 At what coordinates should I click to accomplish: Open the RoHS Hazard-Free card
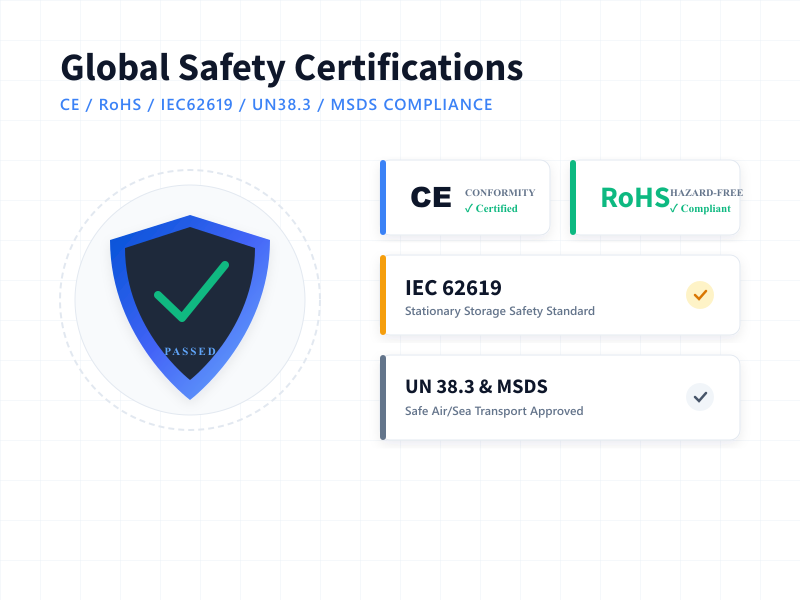click(655, 197)
